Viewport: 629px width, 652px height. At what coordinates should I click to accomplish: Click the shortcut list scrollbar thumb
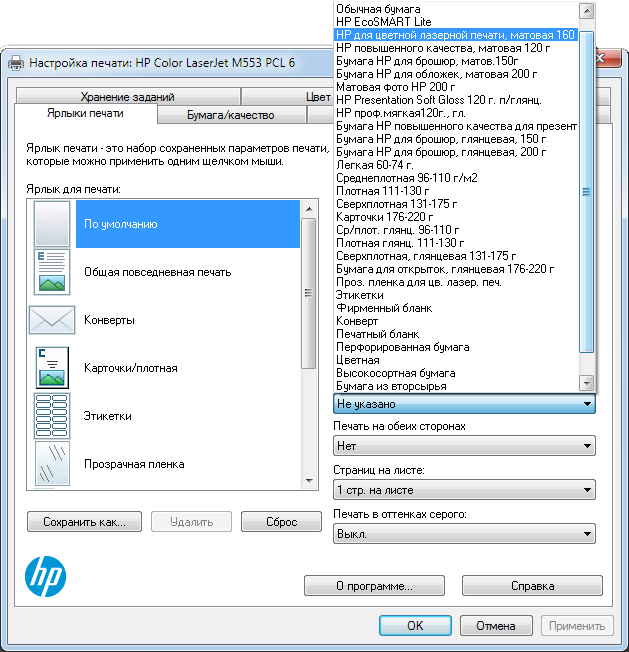coord(308,293)
